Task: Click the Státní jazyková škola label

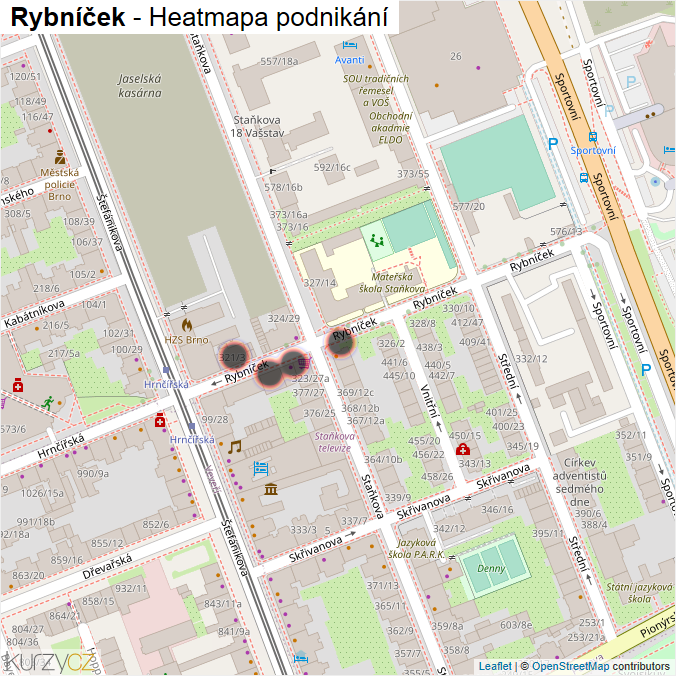Action: tap(639, 593)
